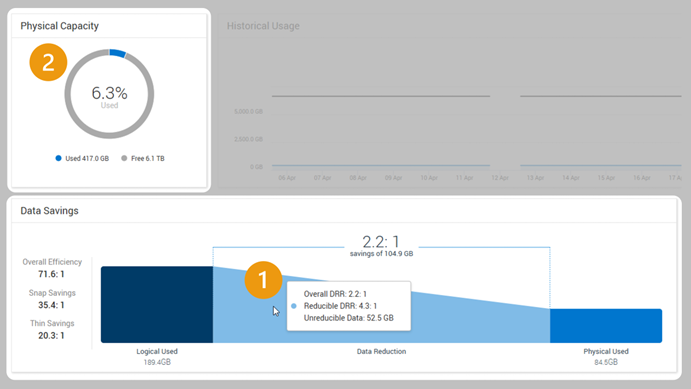Image resolution: width=691 pixels, height=389 pixels.
Task: Click the savings of 104.9 GB text
Action: click(382, 254)
